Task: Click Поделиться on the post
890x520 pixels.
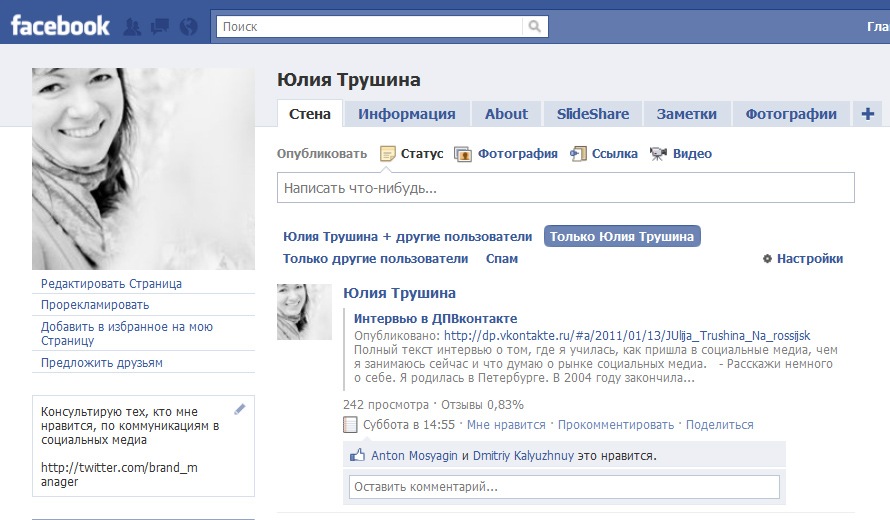Action: click(x=720, y=425)
